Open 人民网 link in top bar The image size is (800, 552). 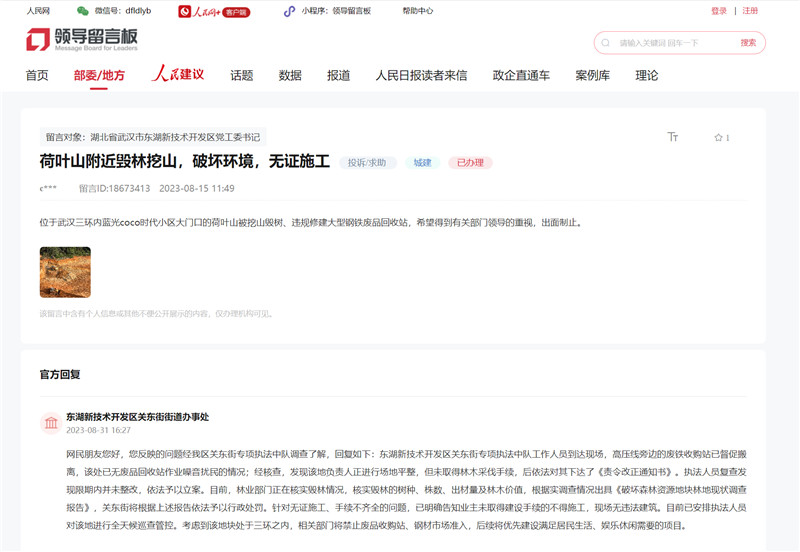point(38,11)
